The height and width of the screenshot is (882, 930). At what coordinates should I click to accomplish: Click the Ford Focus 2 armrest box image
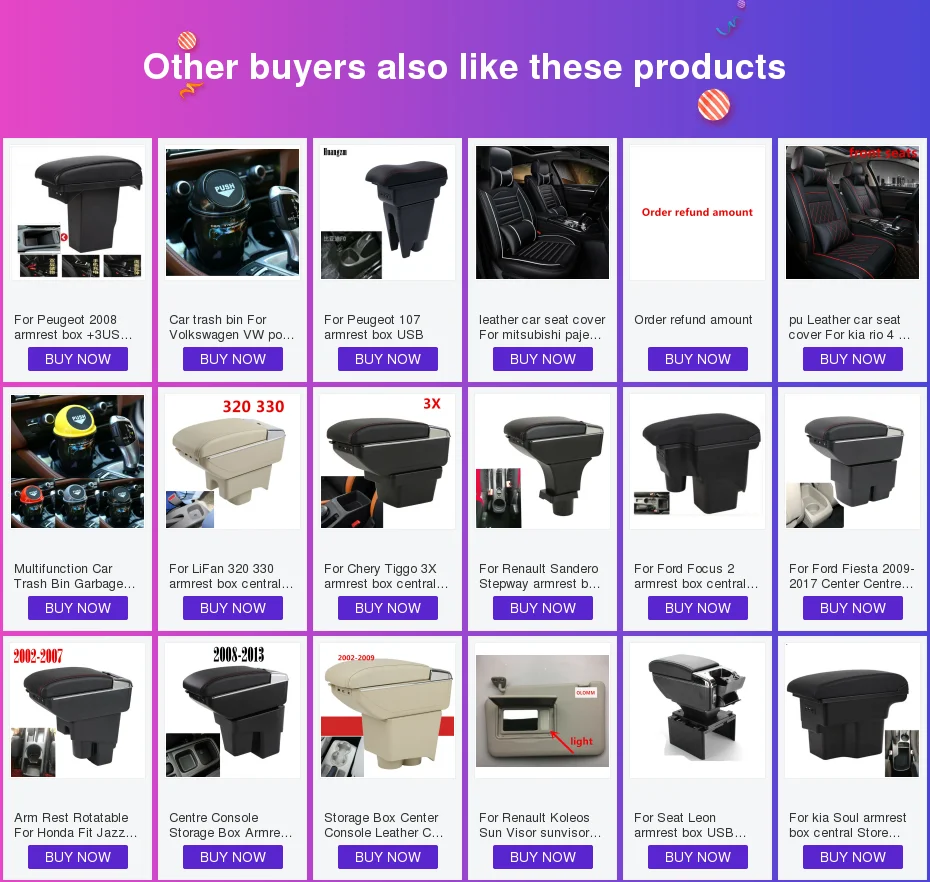pos(698,461)
